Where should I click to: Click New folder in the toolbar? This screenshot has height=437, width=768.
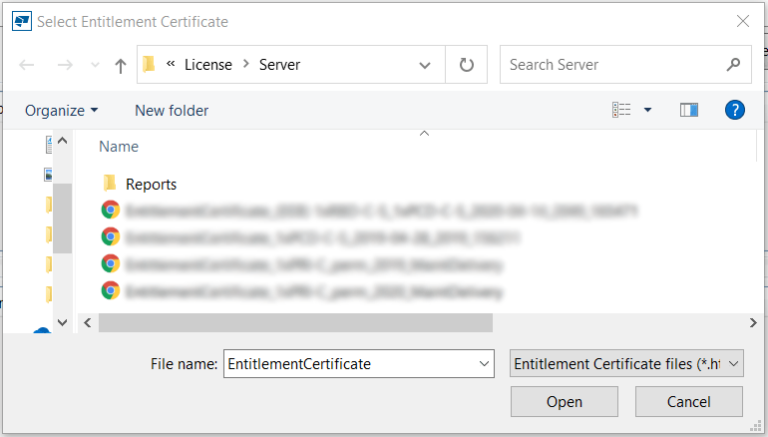[x=172, y=110]
